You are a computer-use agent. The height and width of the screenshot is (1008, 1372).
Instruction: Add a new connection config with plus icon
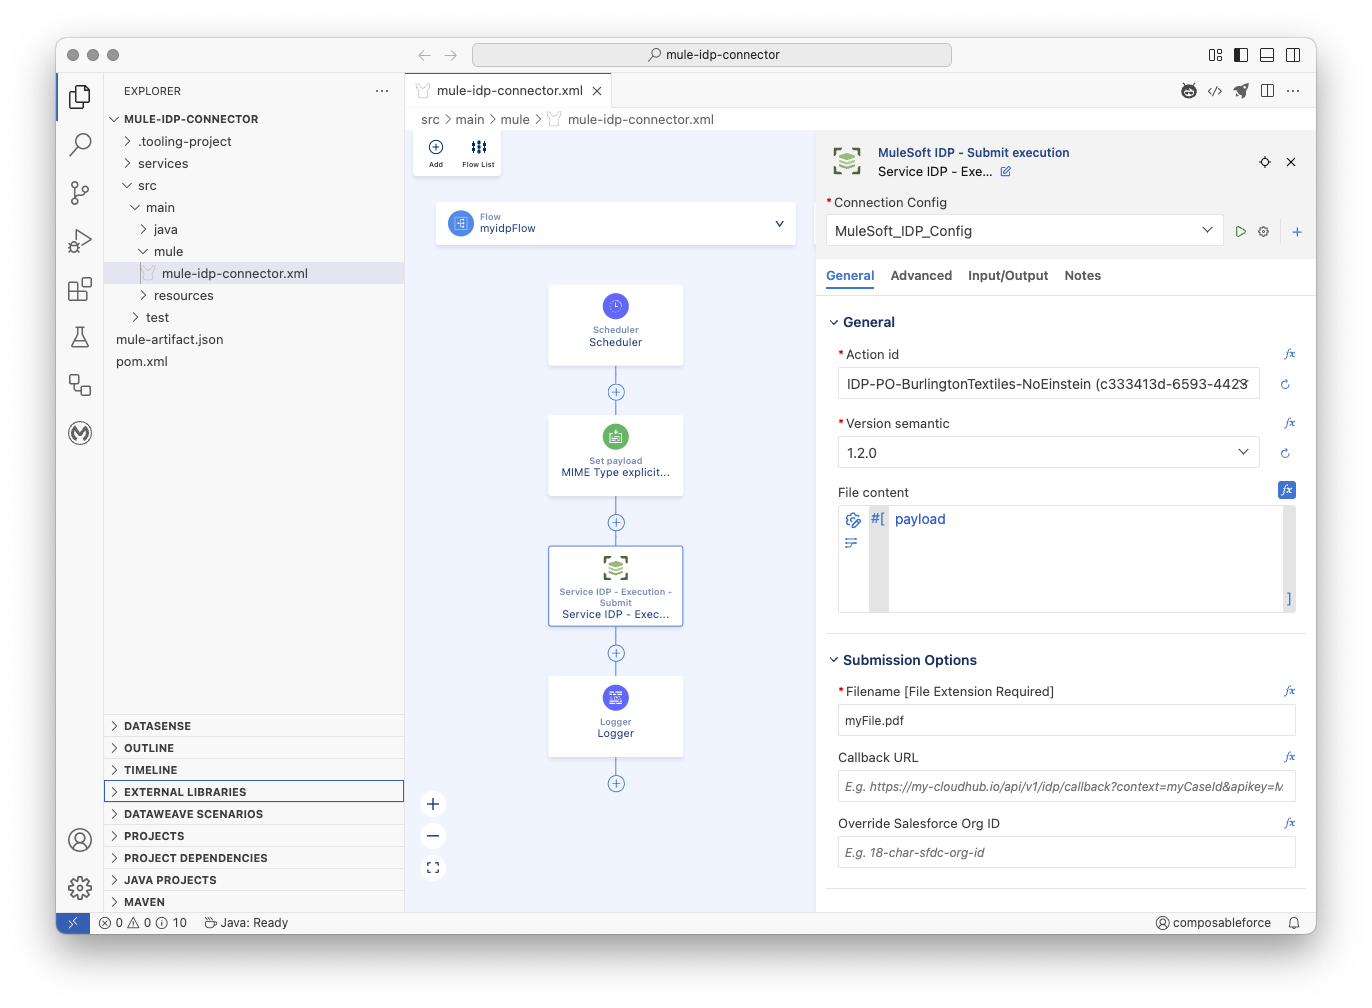point(1296,231)
